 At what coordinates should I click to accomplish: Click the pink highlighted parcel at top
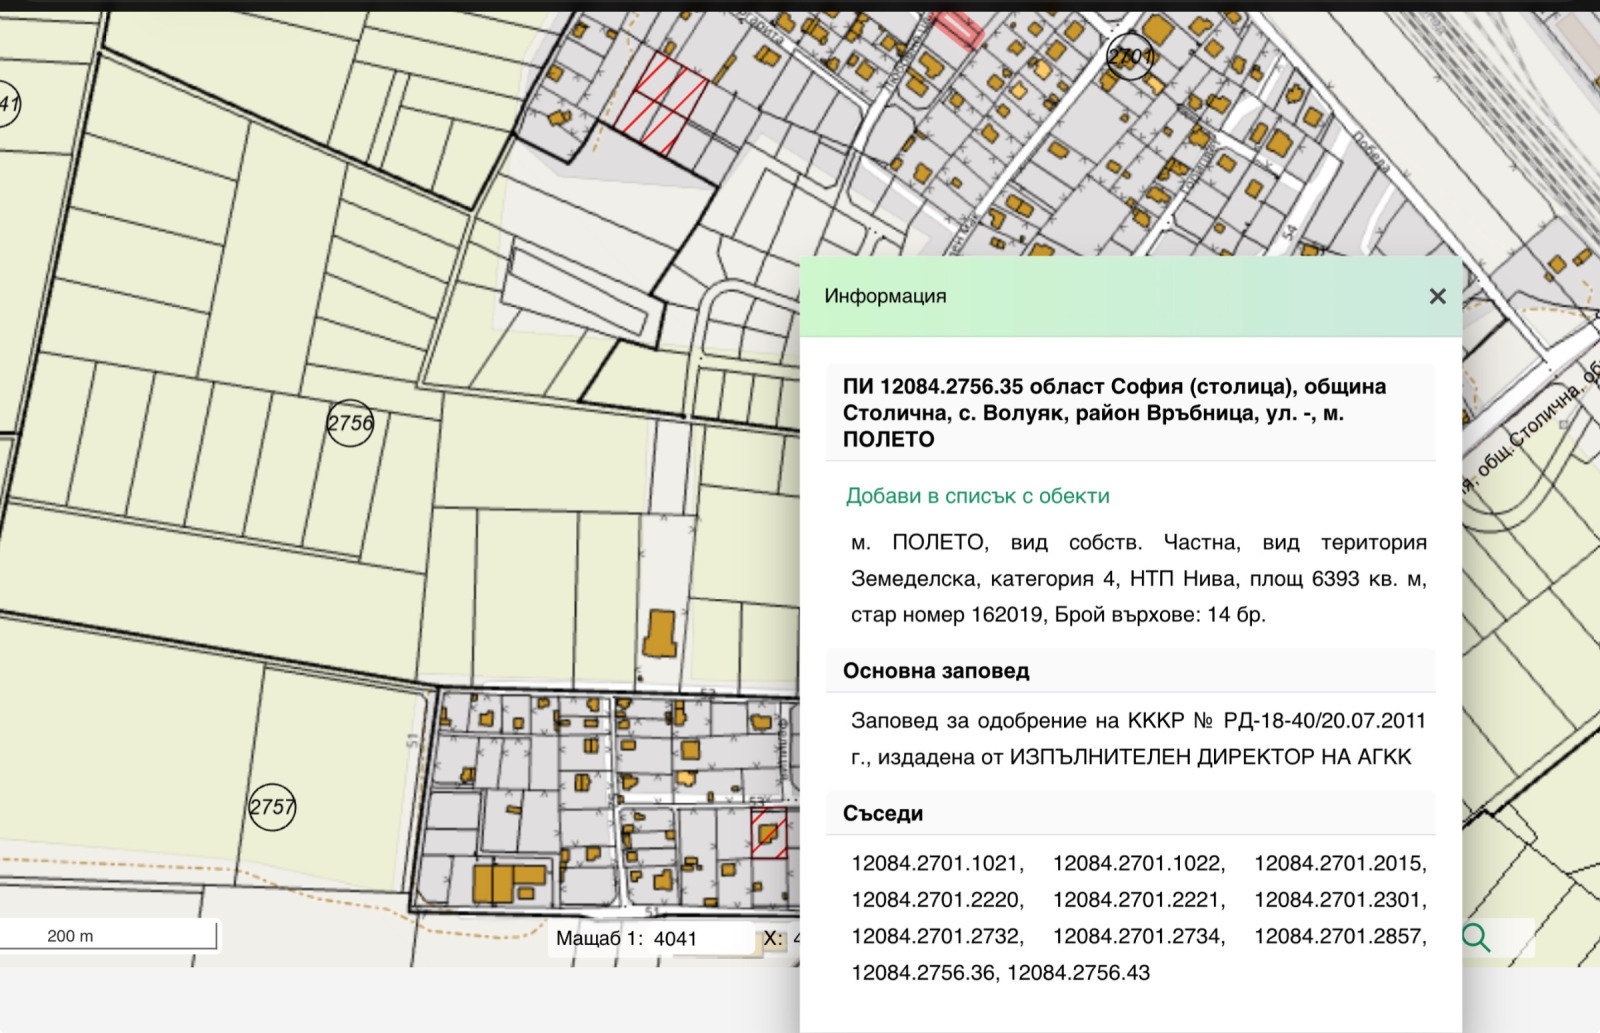pos(957,29)
